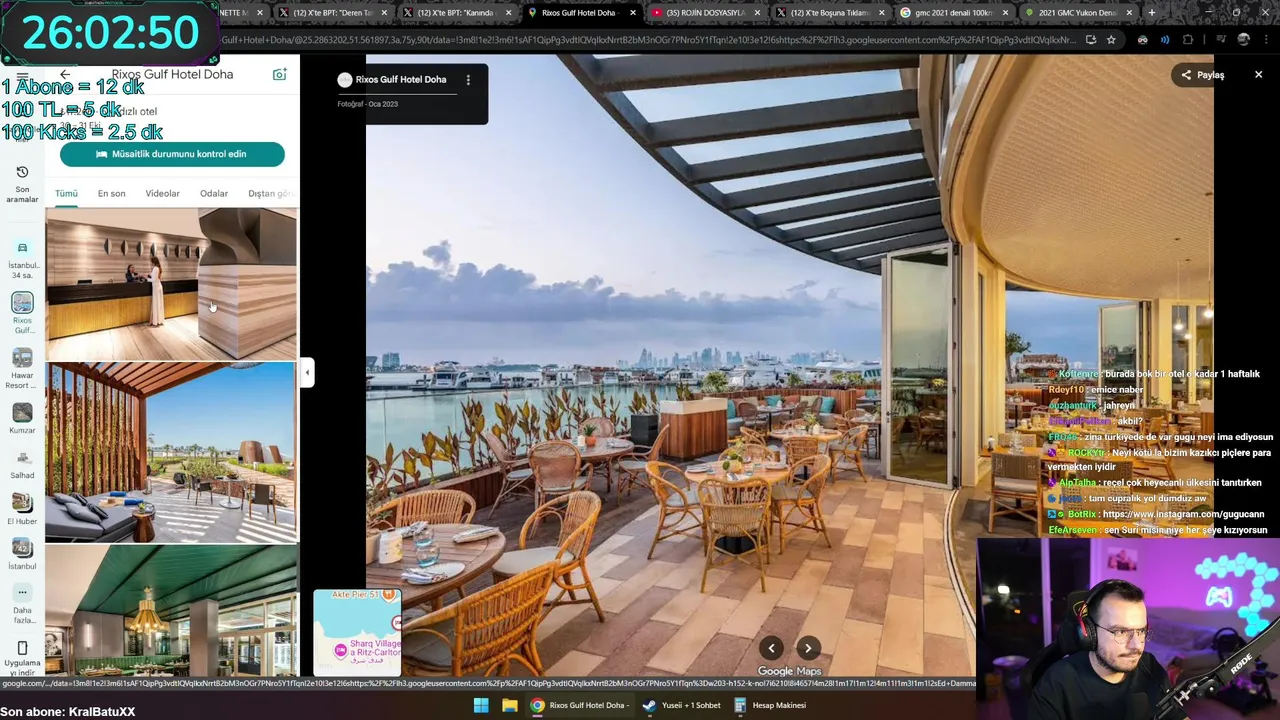Open the terrace lounge photo thumbnail

coord(171,453)
